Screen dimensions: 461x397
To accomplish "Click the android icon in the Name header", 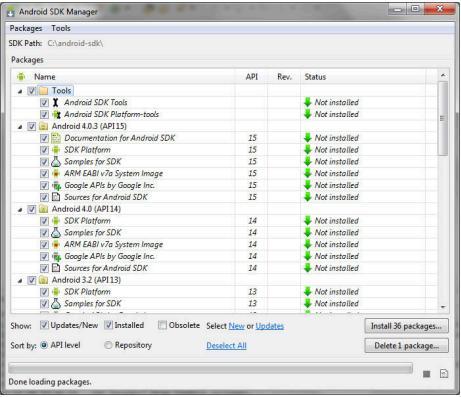I will coord(21,77).
